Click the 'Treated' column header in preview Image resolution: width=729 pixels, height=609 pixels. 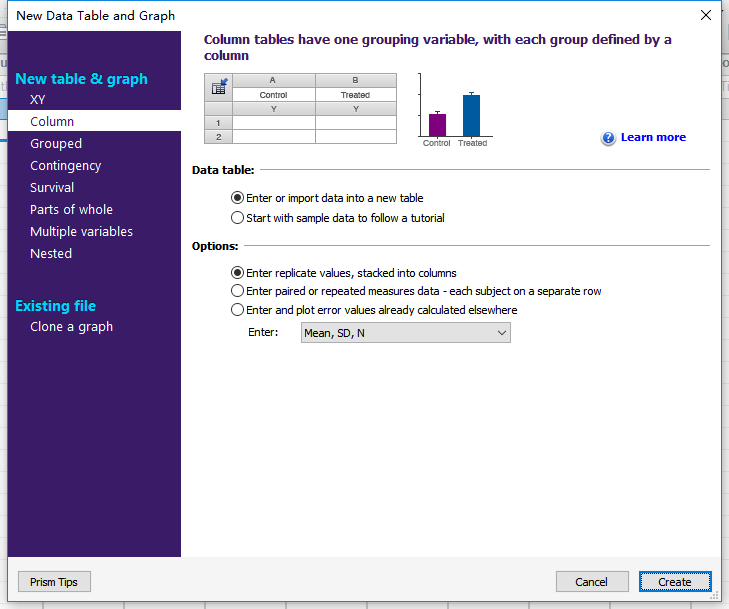coord(356,95)
